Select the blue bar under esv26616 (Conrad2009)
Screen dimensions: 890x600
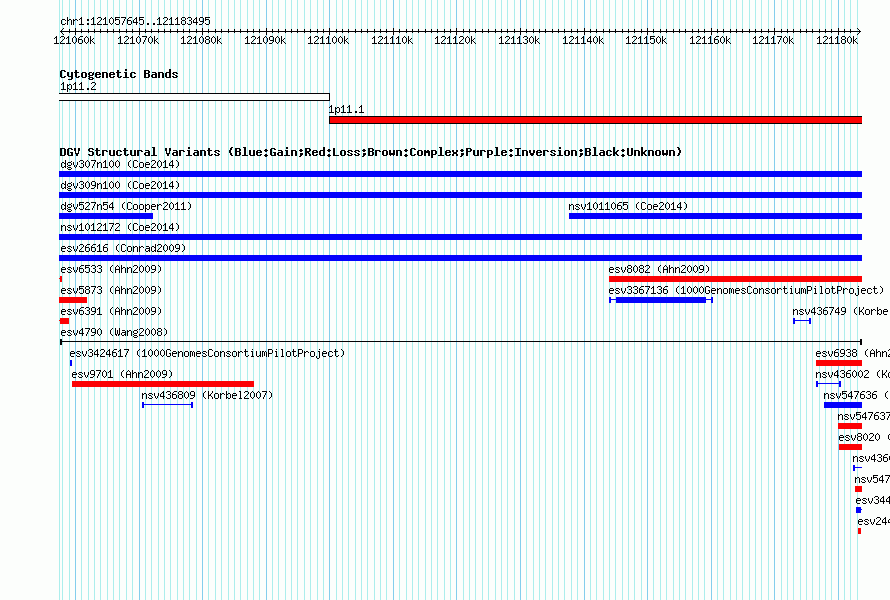click(x=460, y=258)
